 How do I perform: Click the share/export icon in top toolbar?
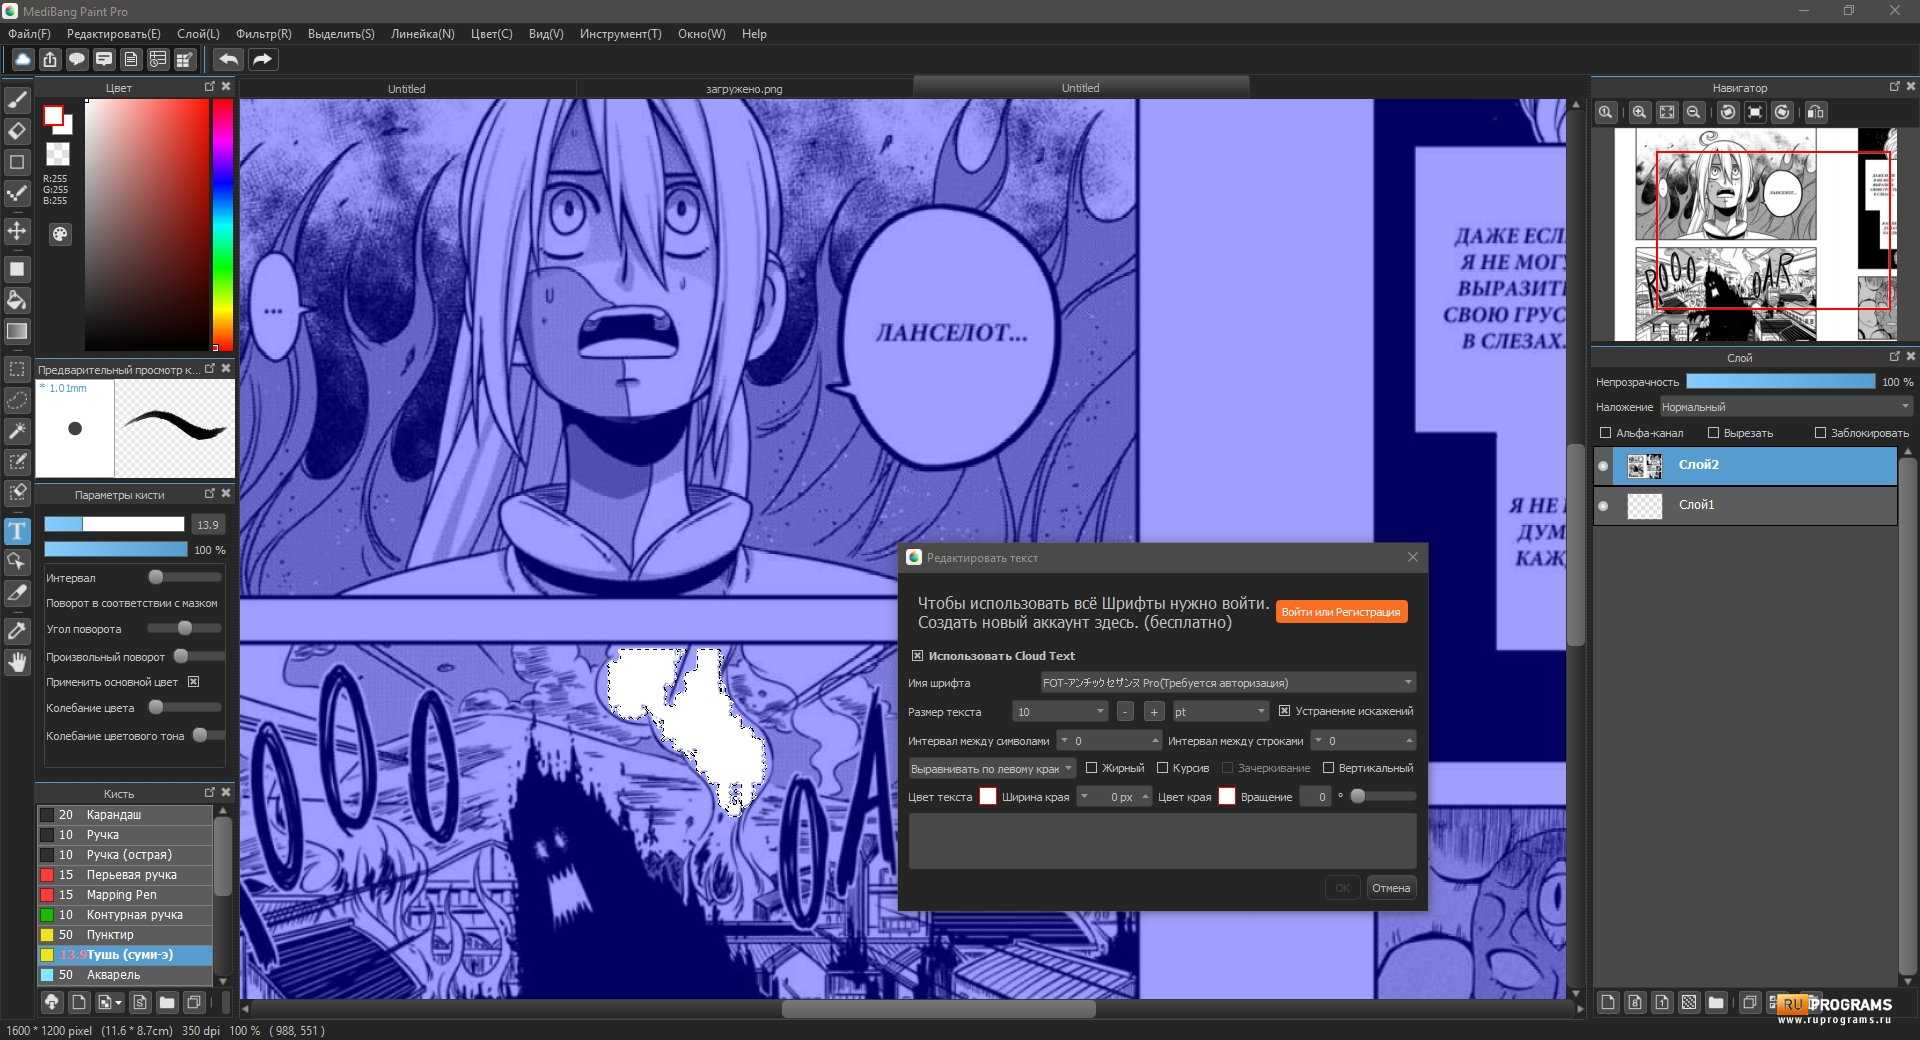pyautogui.click(x=50, y=59)
